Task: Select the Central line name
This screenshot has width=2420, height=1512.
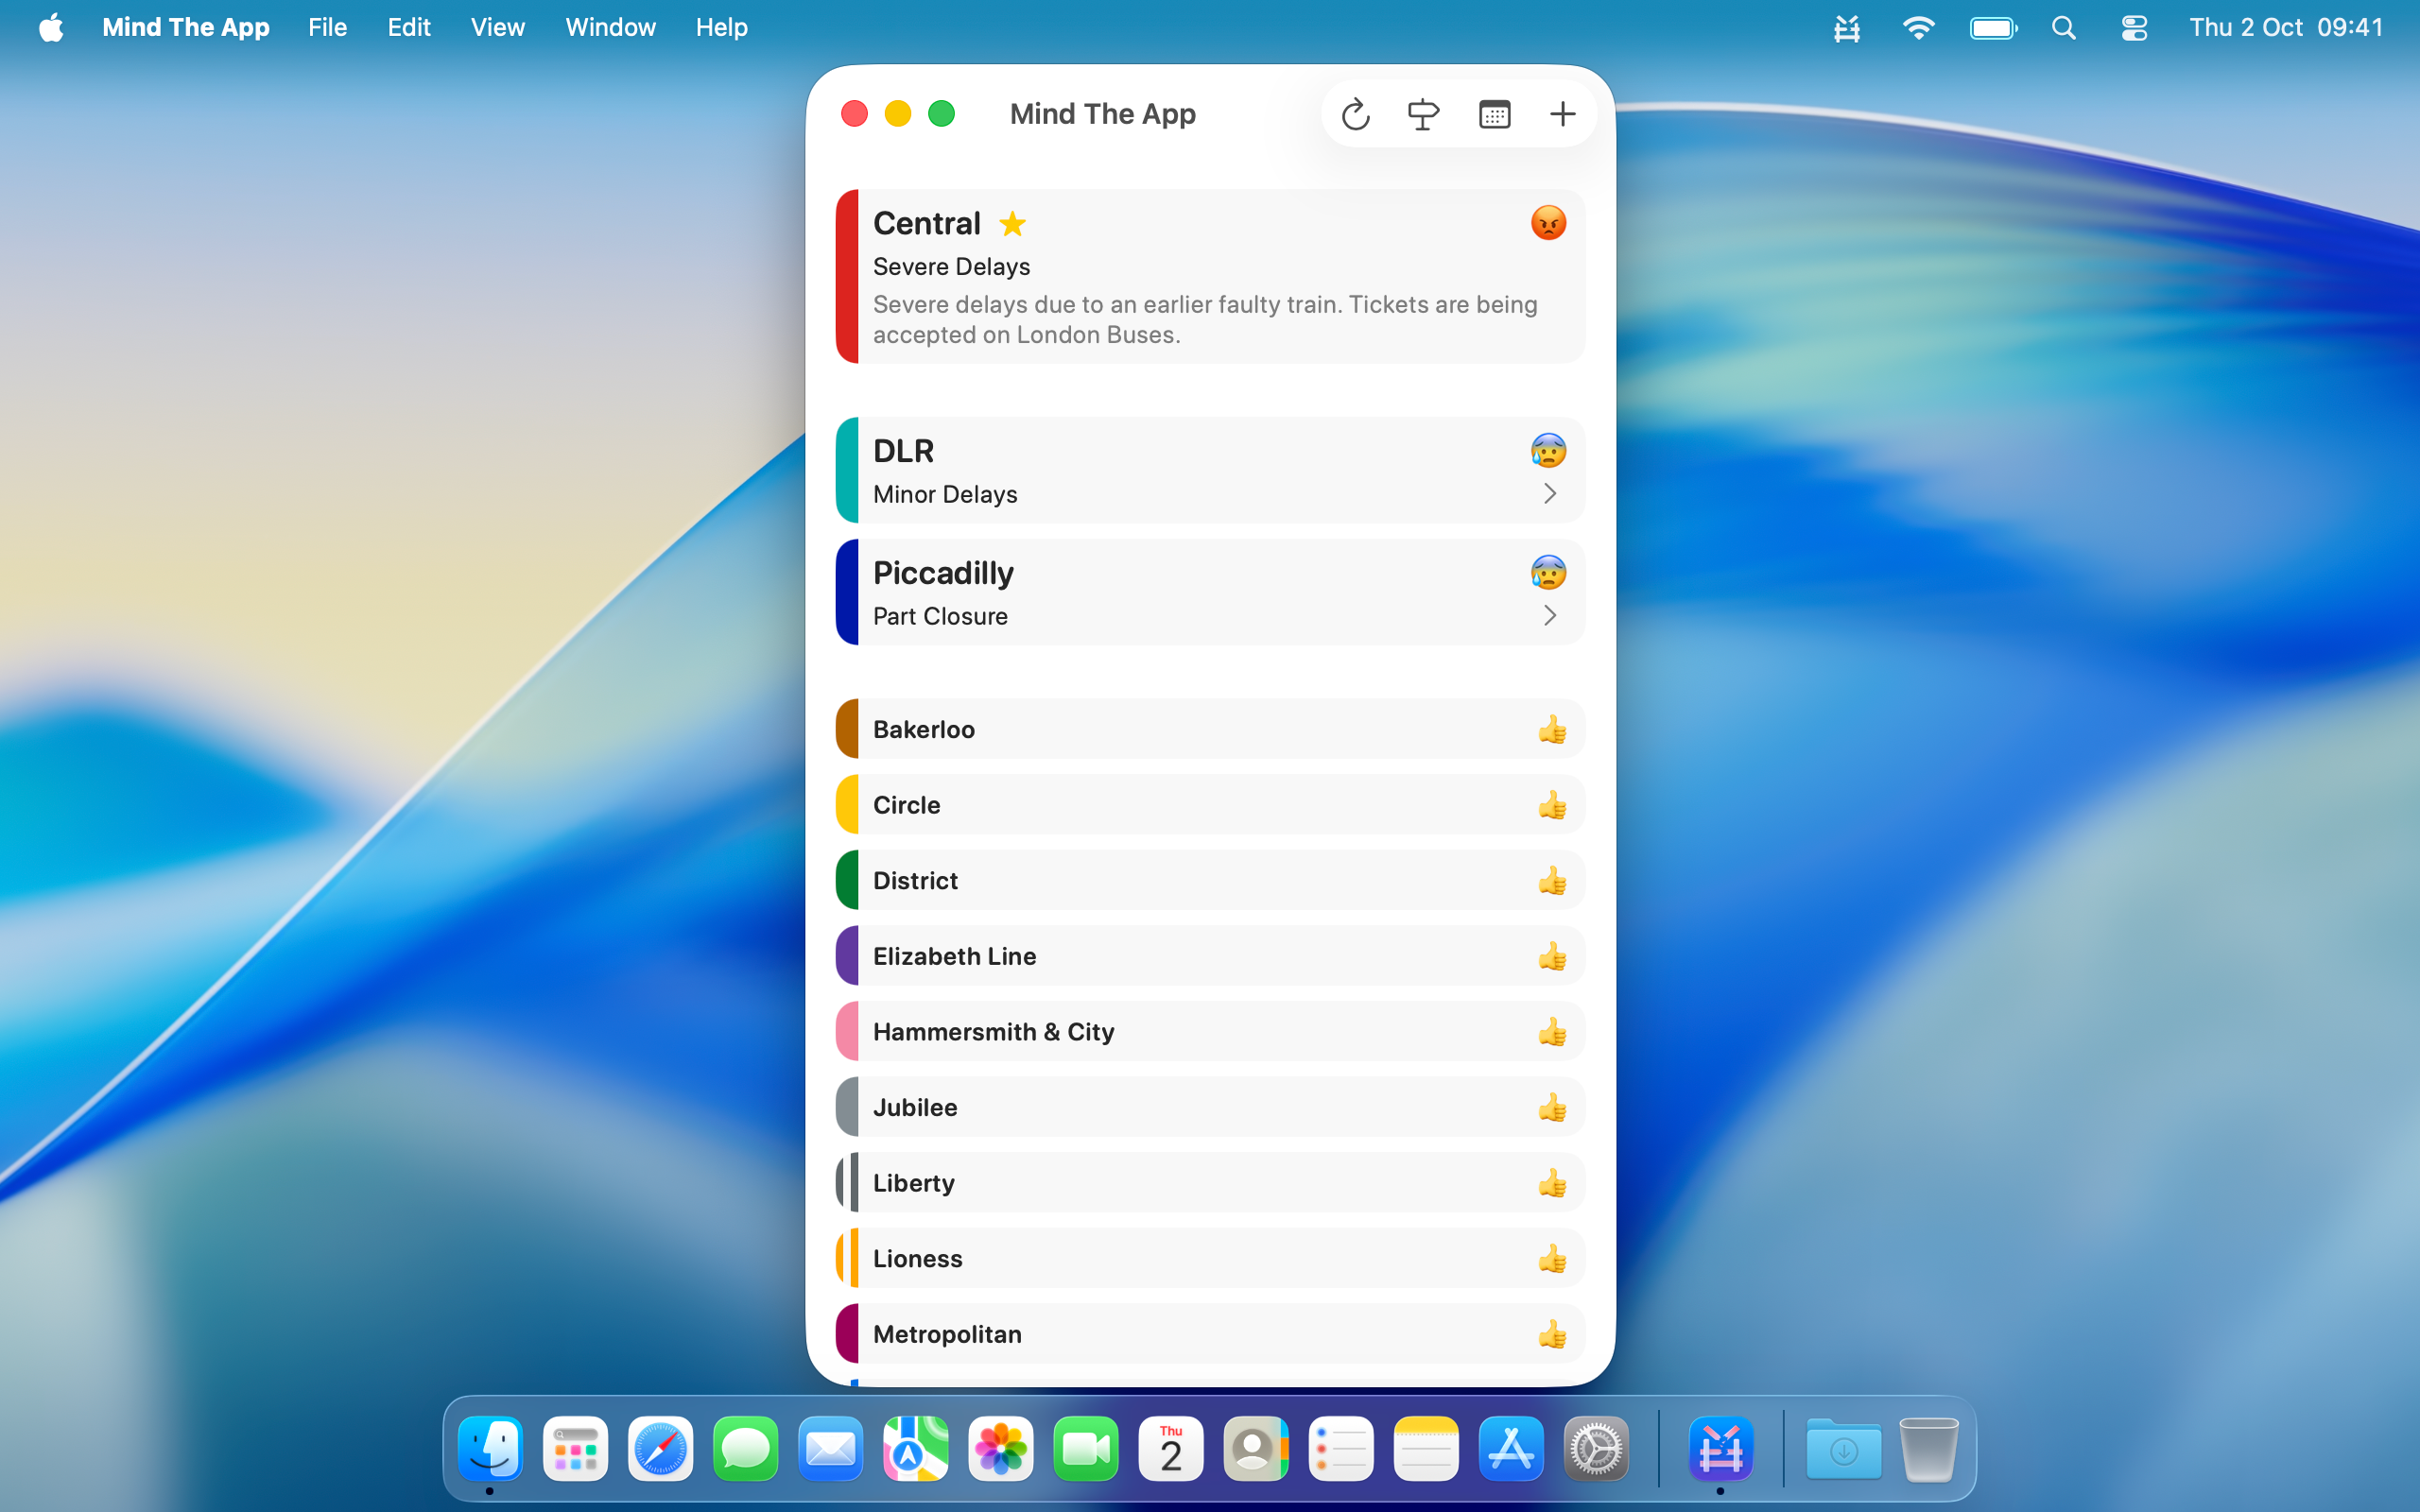Action: 926,223
